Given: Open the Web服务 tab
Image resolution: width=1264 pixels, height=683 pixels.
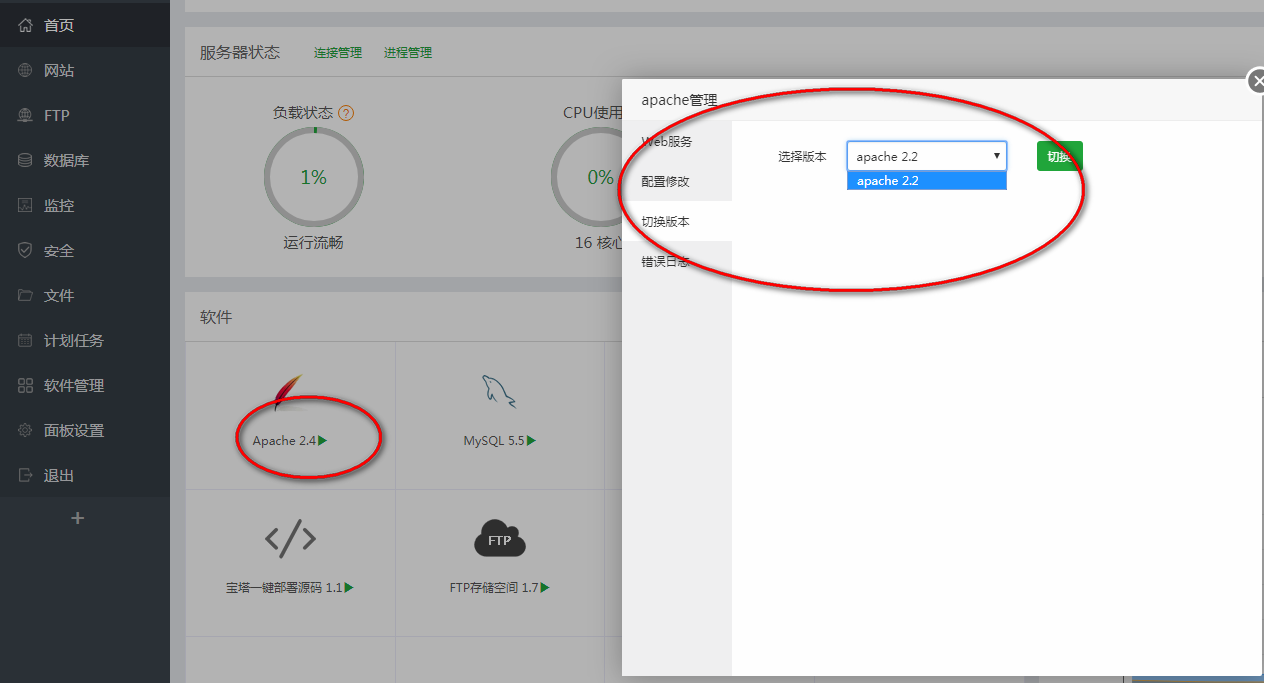Looking at the screenshot, I should (677, 141).
